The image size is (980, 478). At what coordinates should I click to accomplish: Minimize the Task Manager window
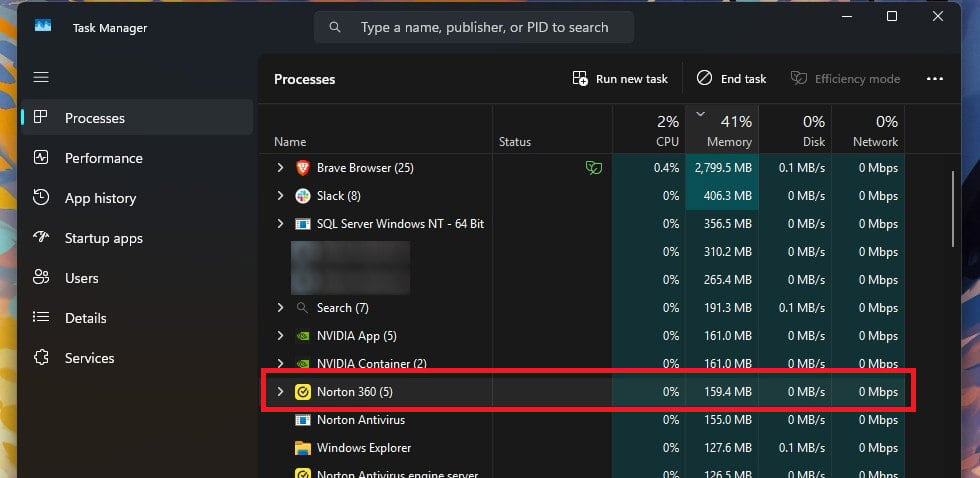tap(847, 16)
